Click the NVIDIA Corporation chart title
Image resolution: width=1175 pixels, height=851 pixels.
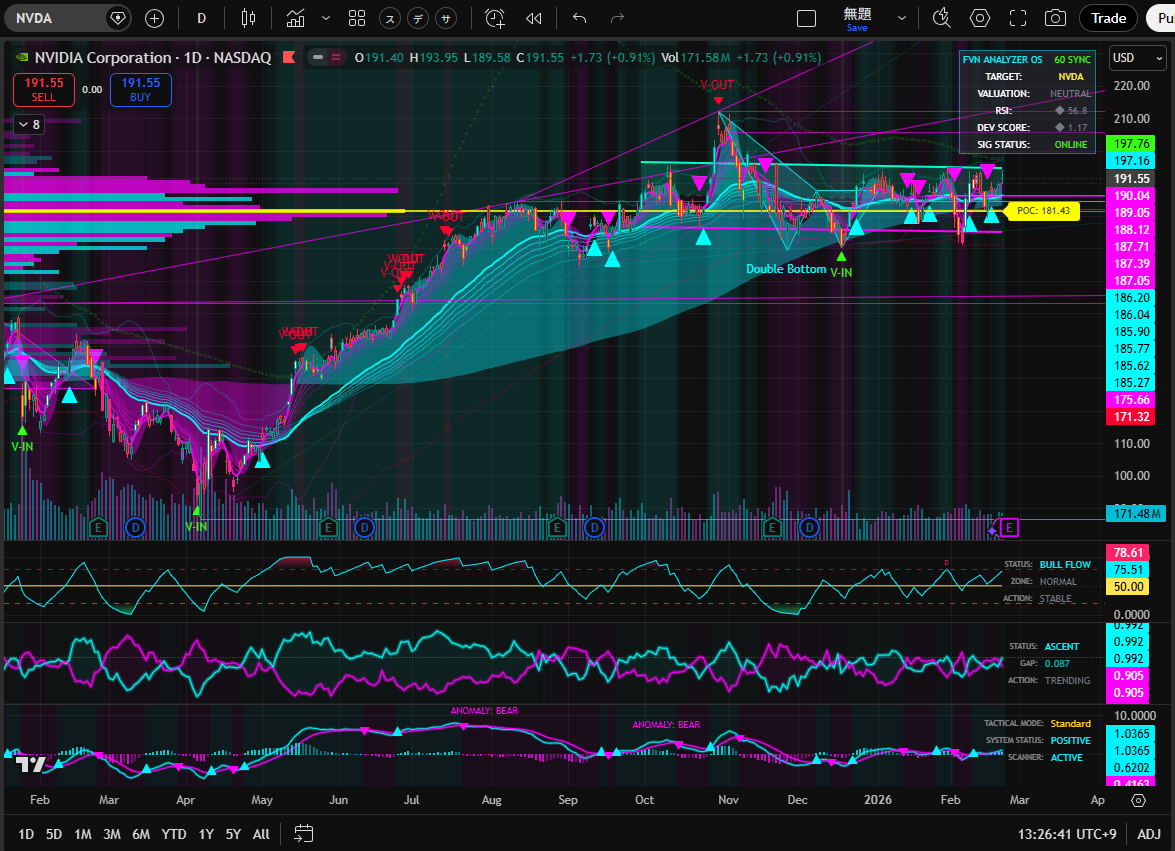pyautogui.click(x=103, y=58)
